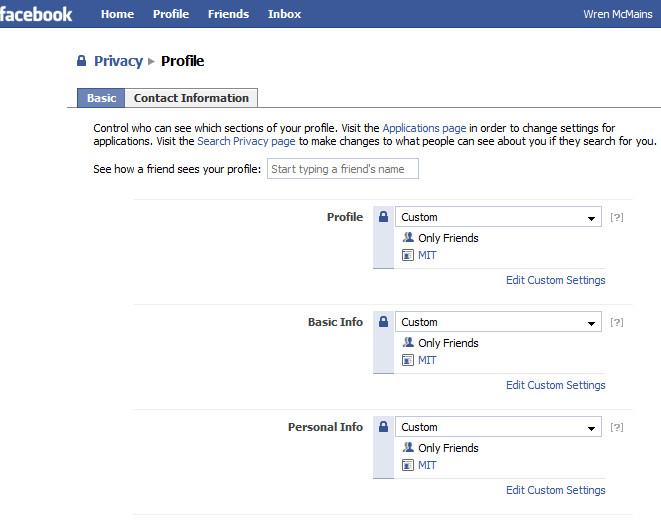
Task: Click the lock icon beside Privacy heading
Action: (x=81, y=61)
